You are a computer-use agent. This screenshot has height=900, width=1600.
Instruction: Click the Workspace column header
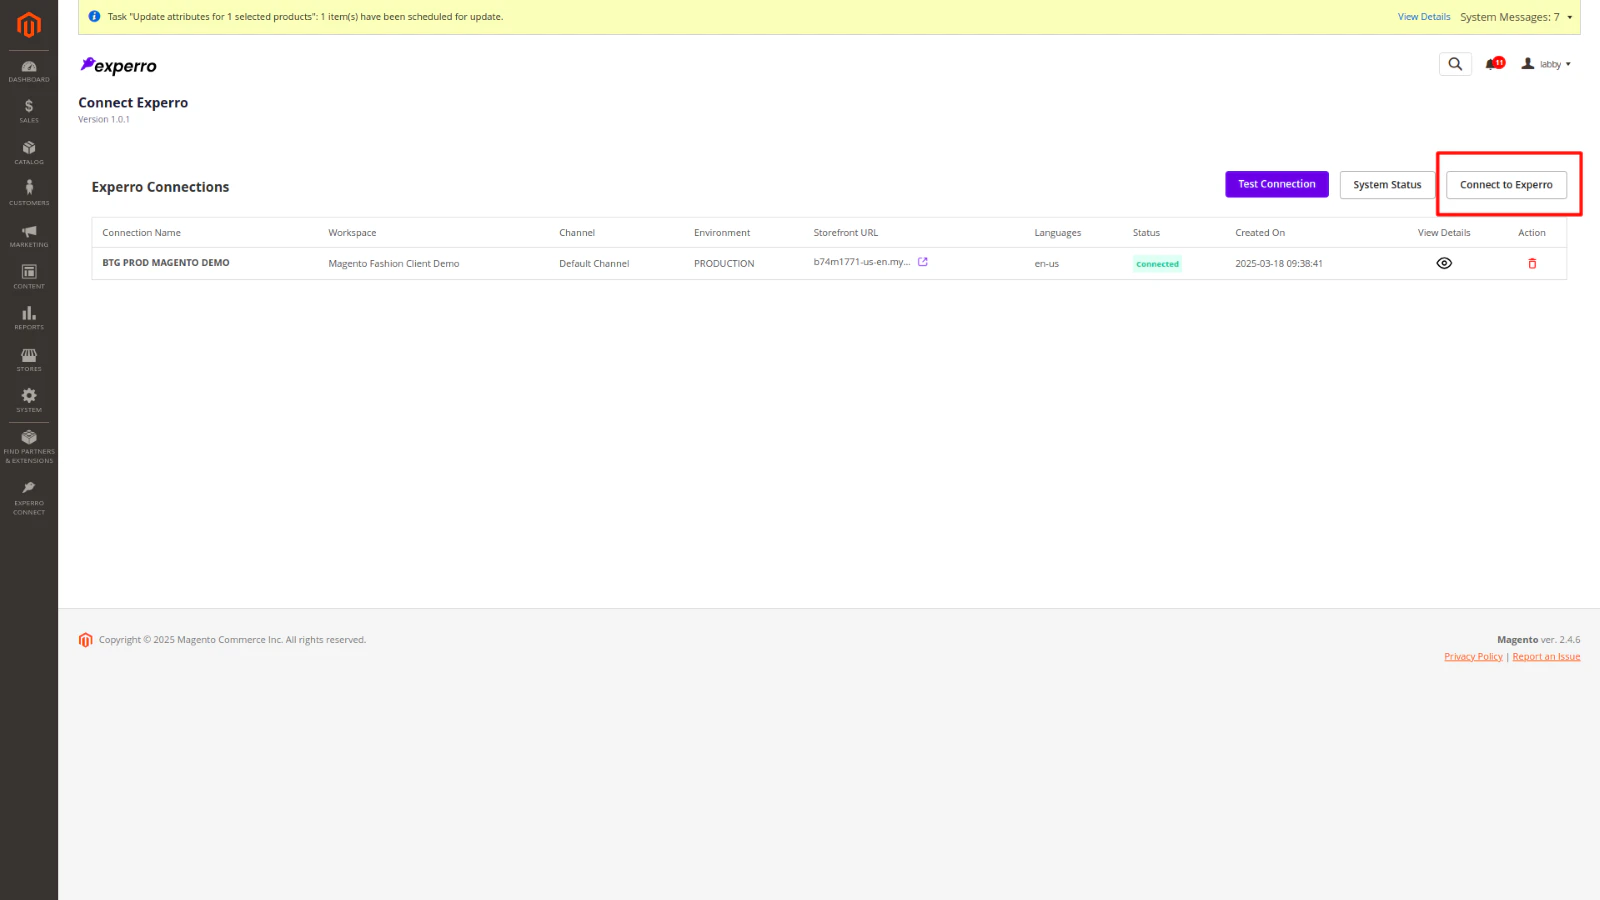point(352,233)
